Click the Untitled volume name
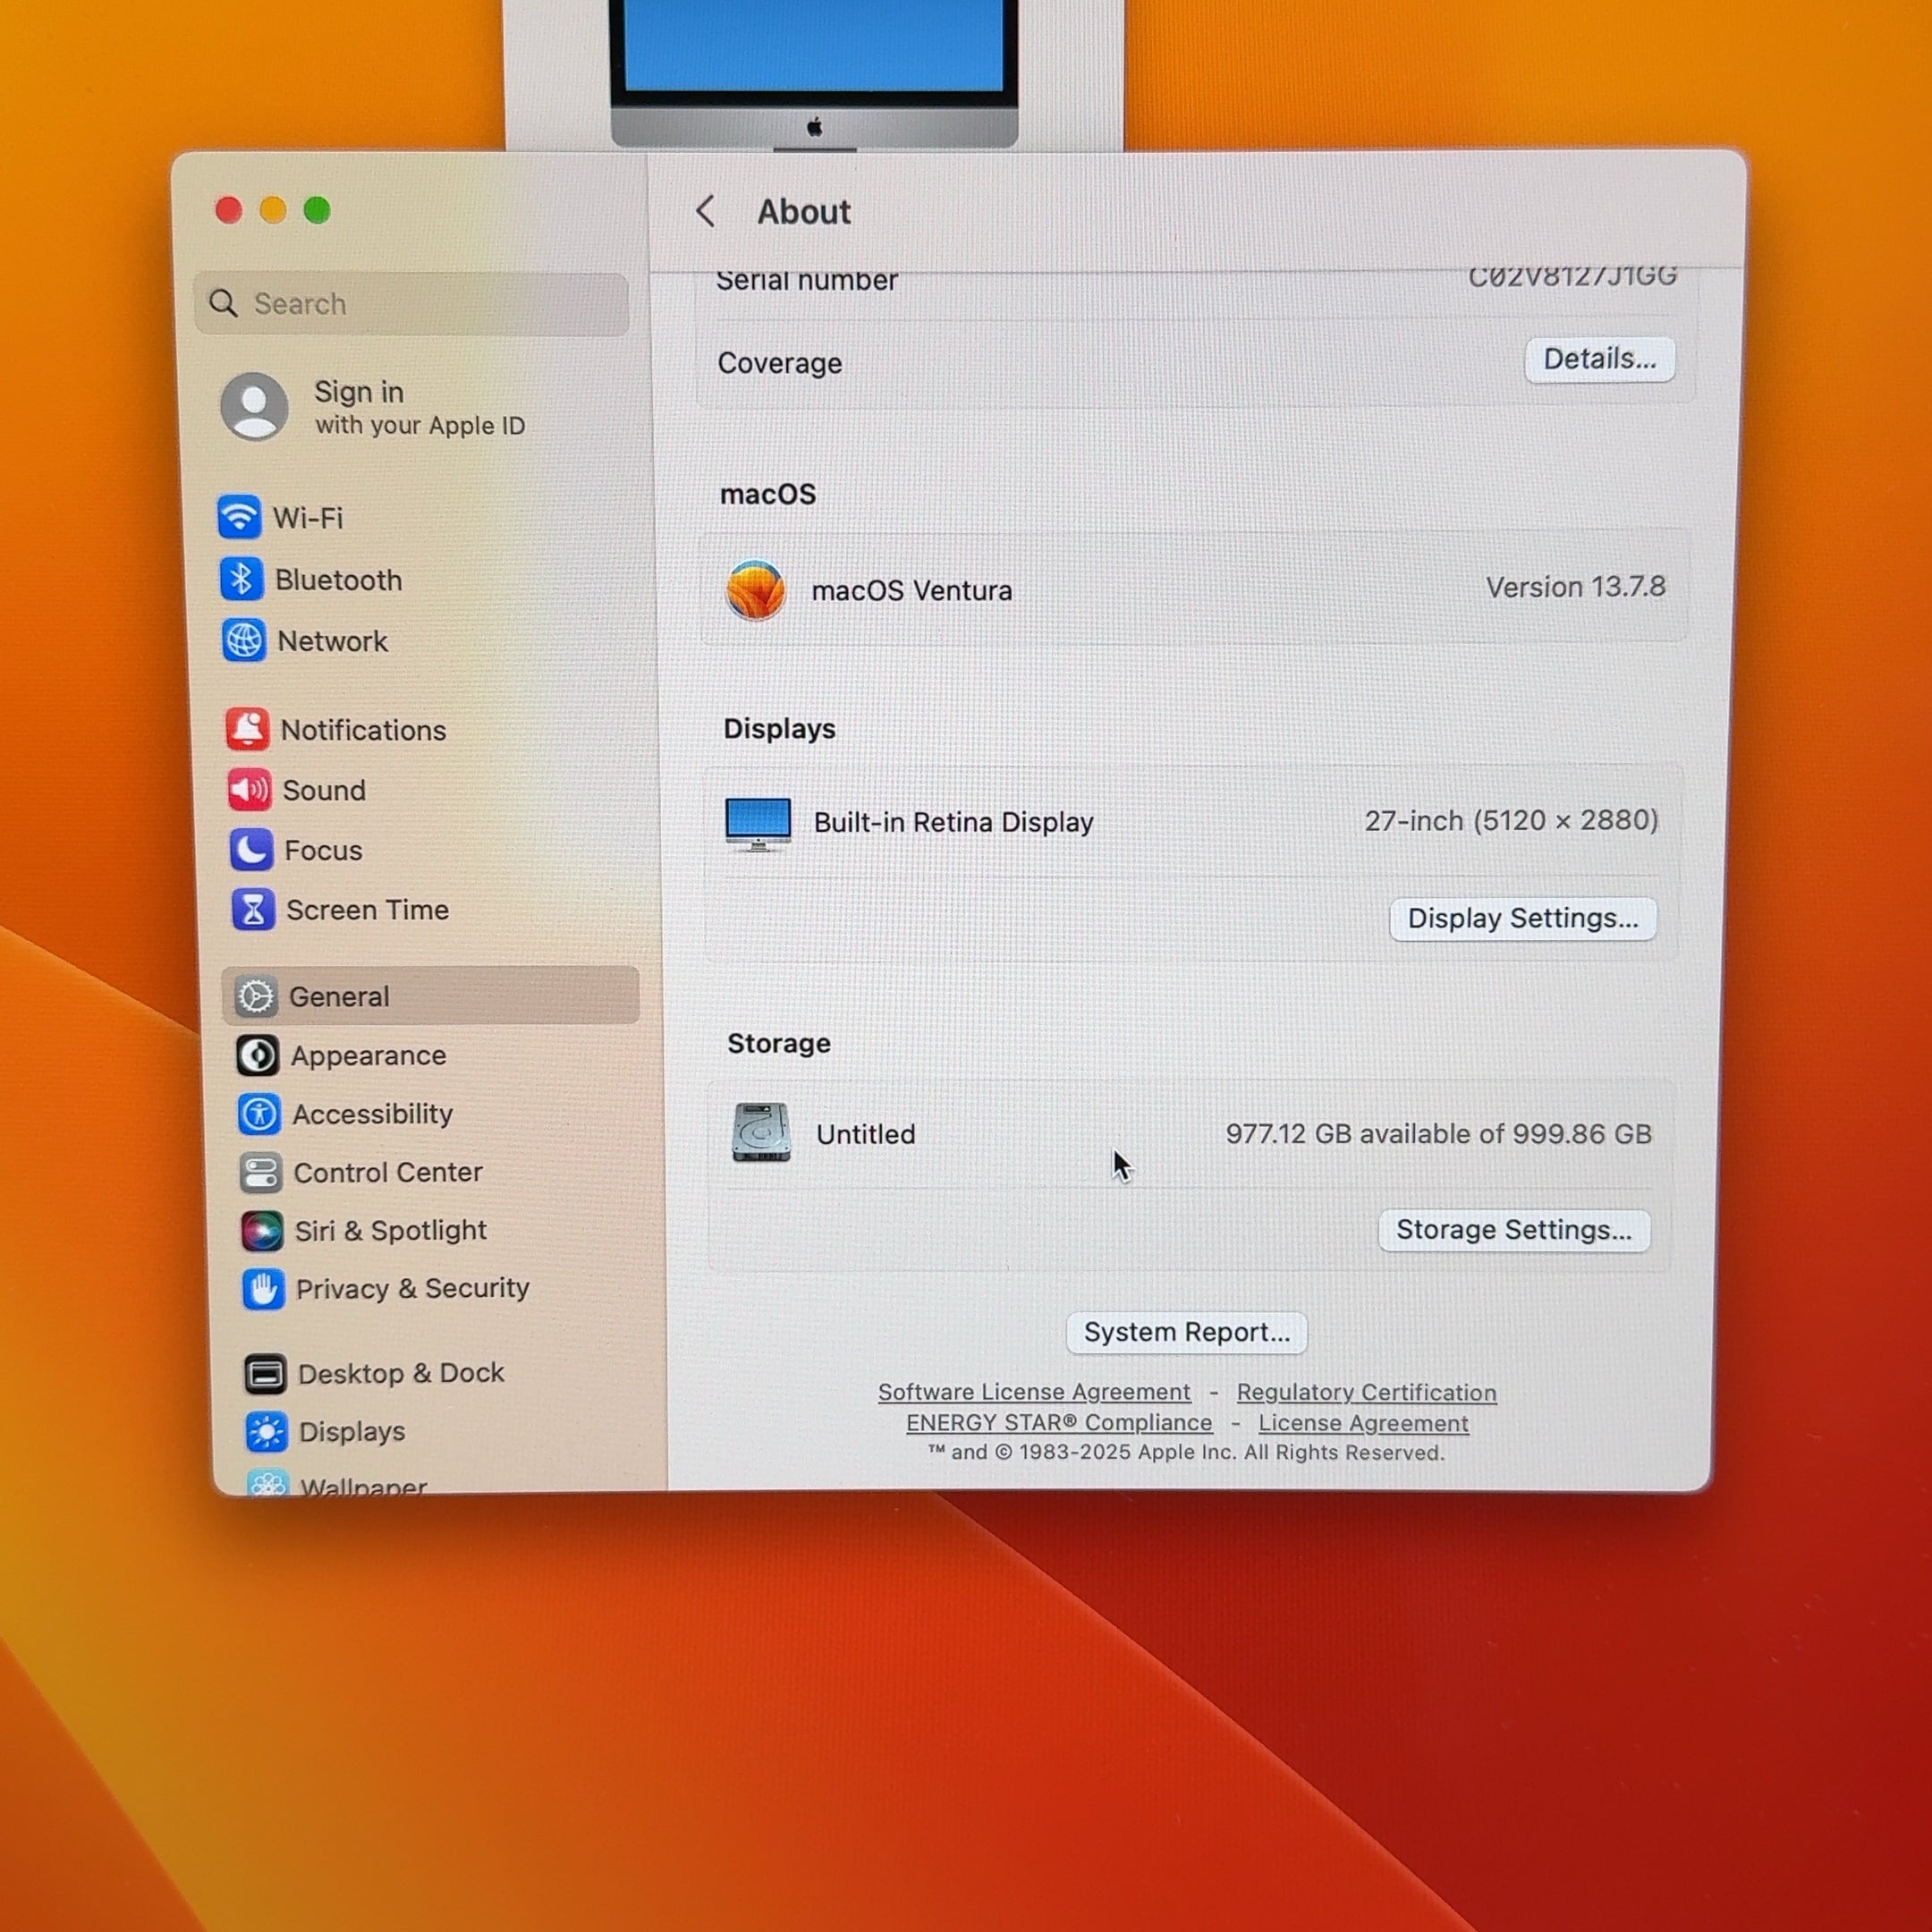 pos(865,1134)
